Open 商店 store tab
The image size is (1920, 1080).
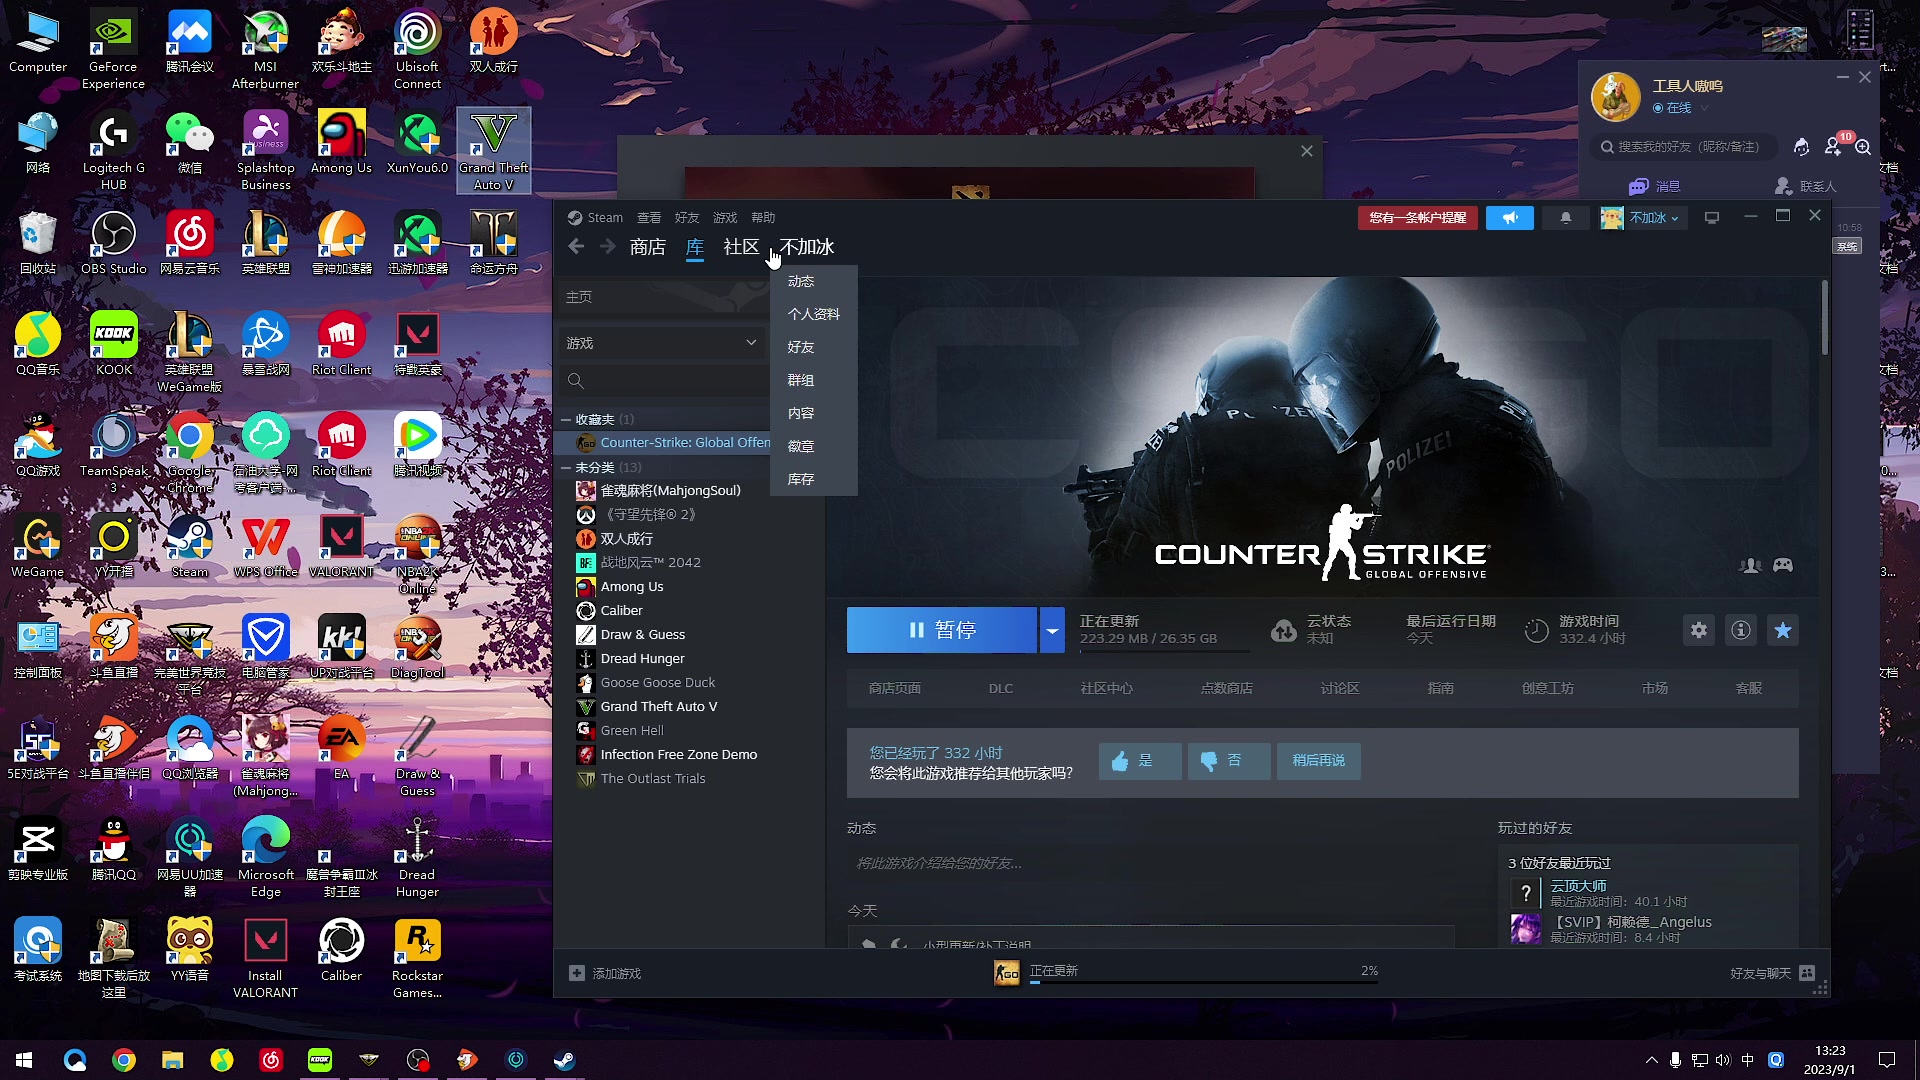click(x=648, y=247)
